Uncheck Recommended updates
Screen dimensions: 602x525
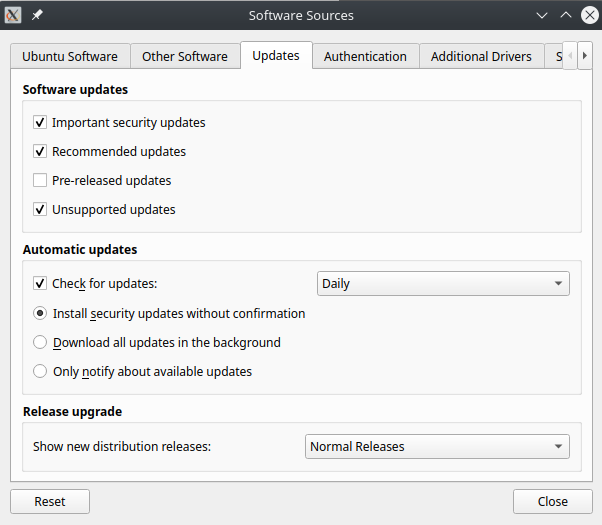tap(40, 152)
